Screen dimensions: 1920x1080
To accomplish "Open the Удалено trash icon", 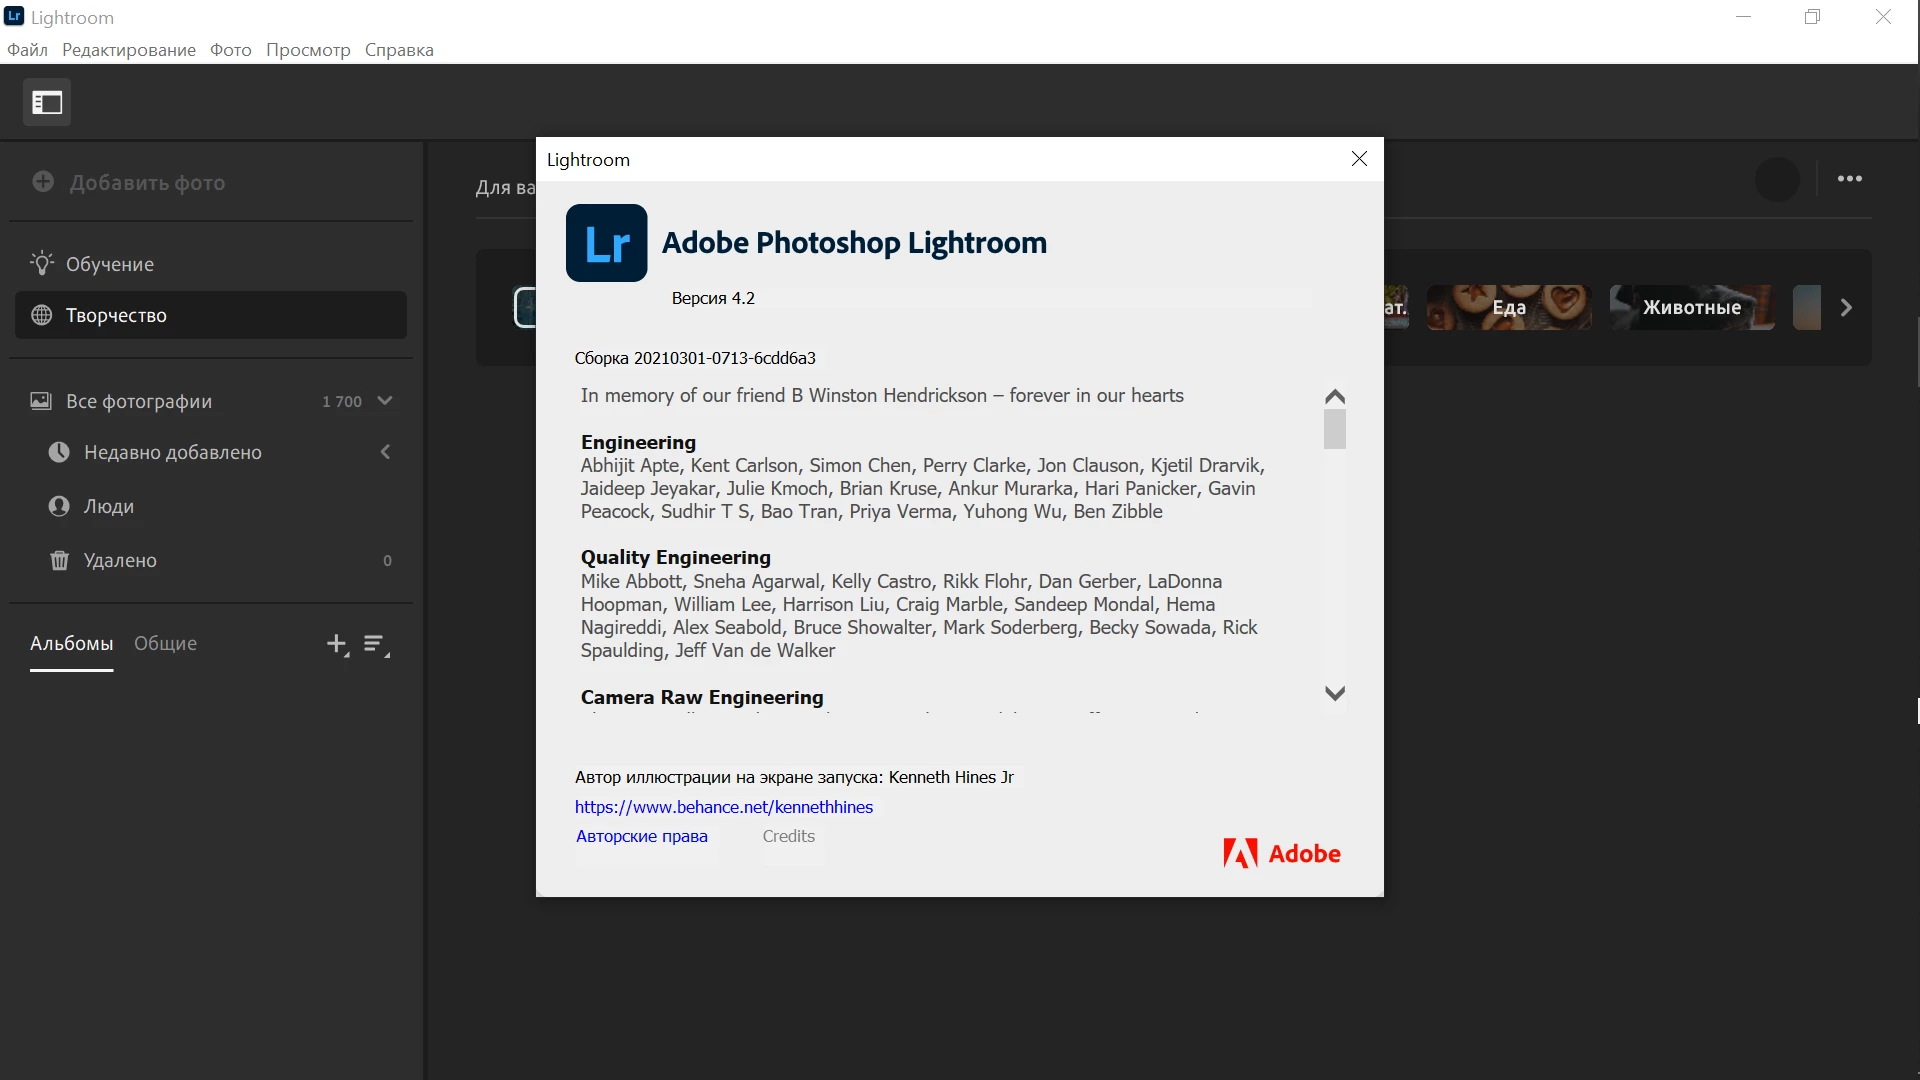I will pos(59,560).
